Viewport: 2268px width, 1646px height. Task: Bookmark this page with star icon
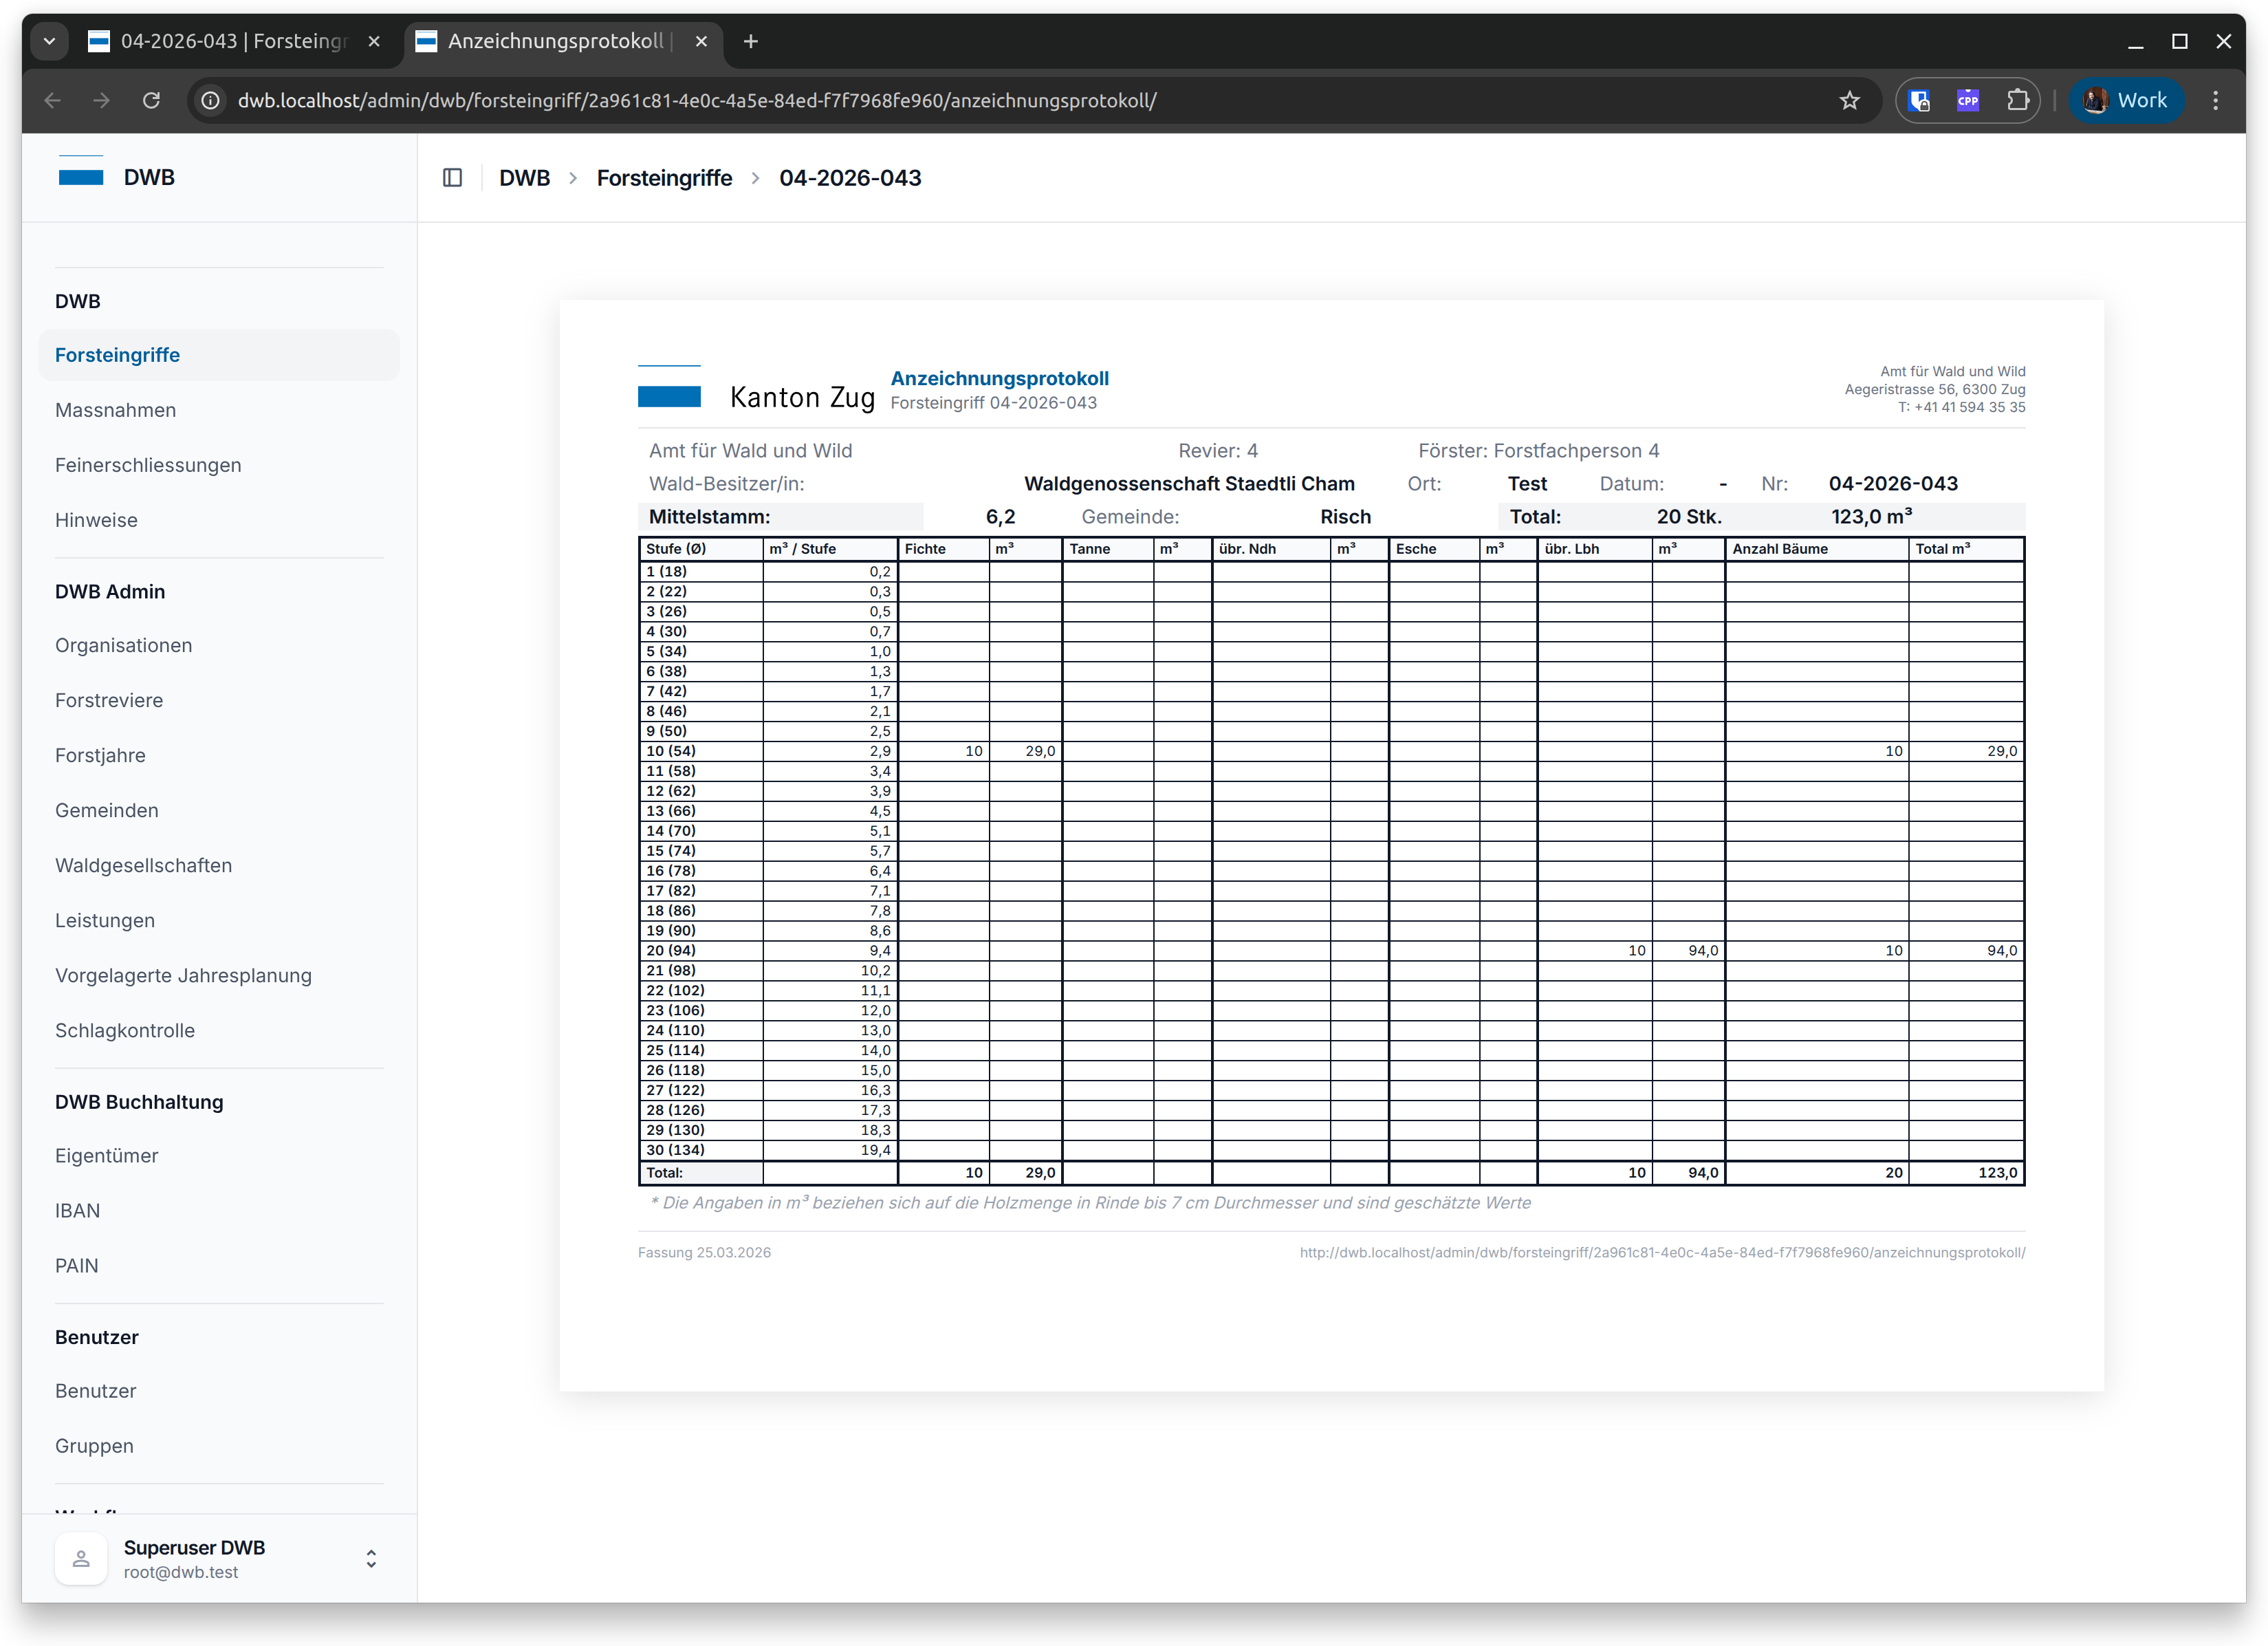[1849, 100]
